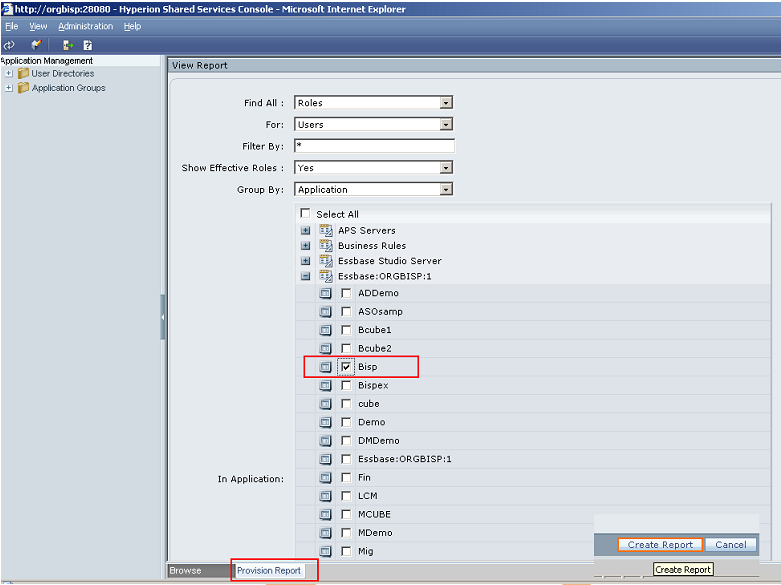Click the Create Report button

pos(660,545)
